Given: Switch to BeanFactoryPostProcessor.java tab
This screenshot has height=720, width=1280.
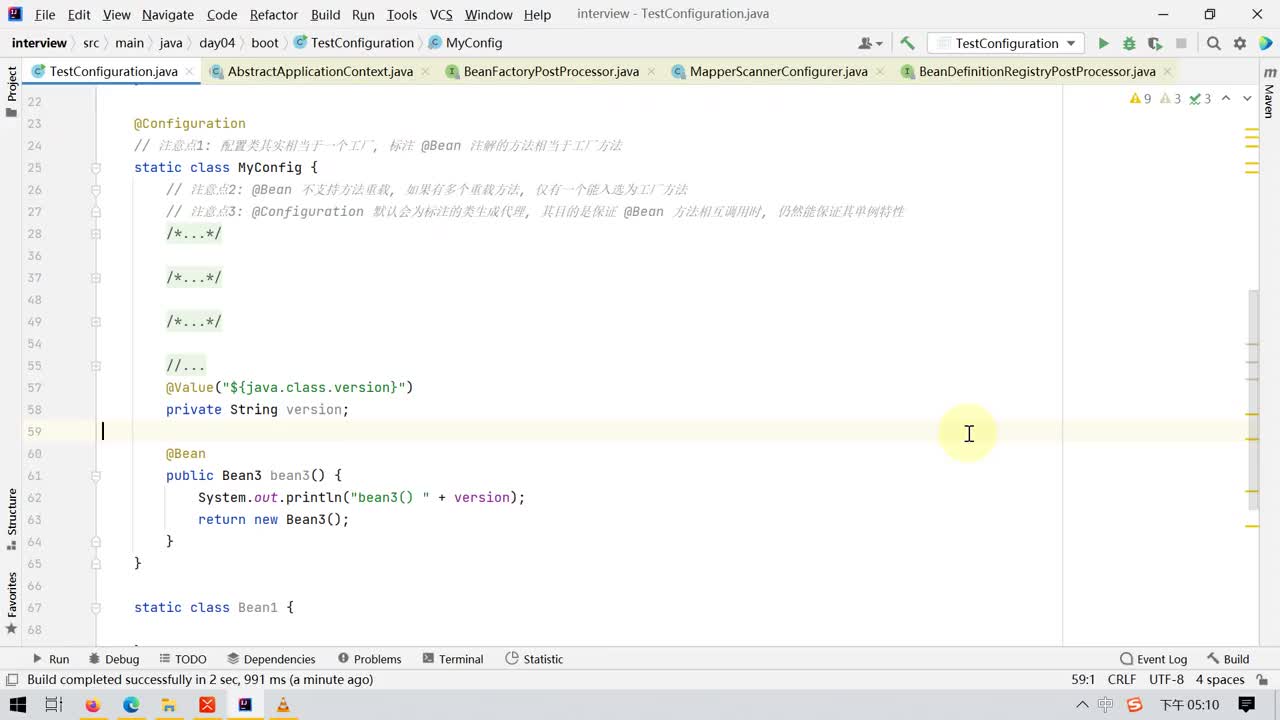Looking at the screenshot, I should pyautogui.click(x=551, y=71).
